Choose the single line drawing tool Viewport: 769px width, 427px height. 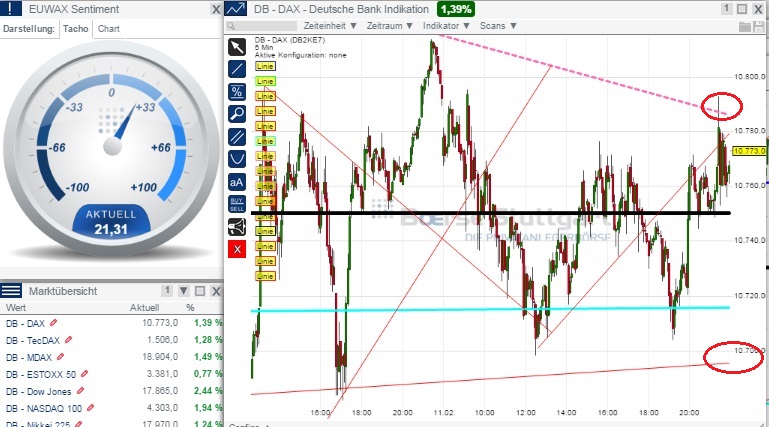237,69
